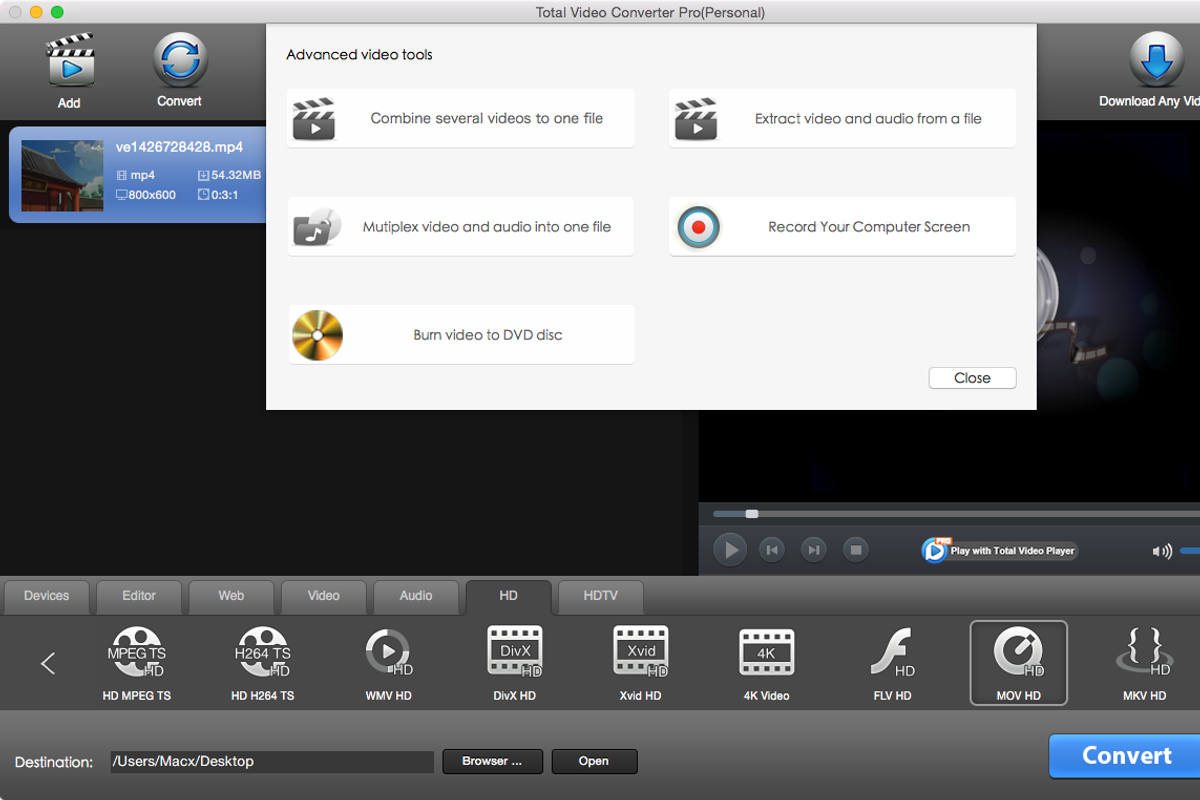Stop the preview playback
This screenshot has height=800, width=1200.
click(855, 549)
